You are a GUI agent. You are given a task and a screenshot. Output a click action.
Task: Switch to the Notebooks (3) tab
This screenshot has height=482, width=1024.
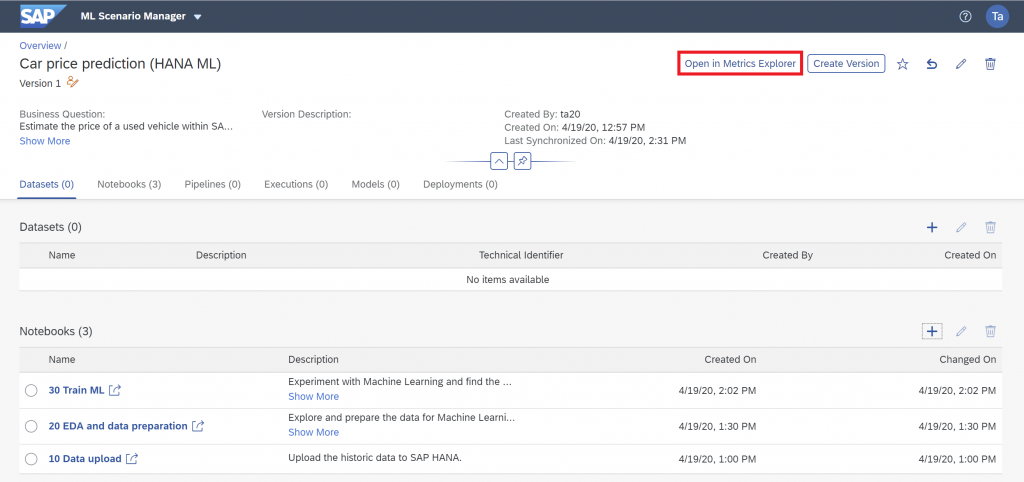(129, 184)
